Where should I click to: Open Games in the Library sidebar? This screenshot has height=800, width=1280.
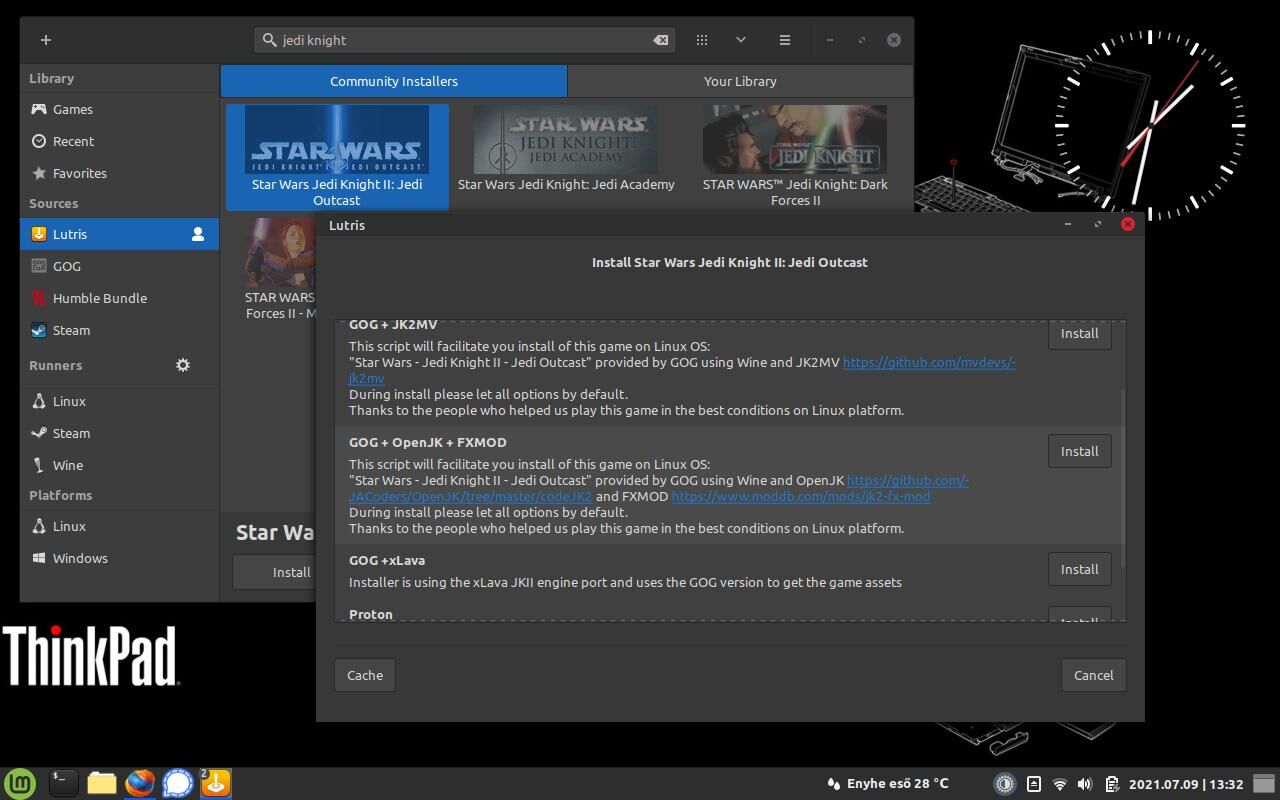pyautogui.click(x=119, y=109)
